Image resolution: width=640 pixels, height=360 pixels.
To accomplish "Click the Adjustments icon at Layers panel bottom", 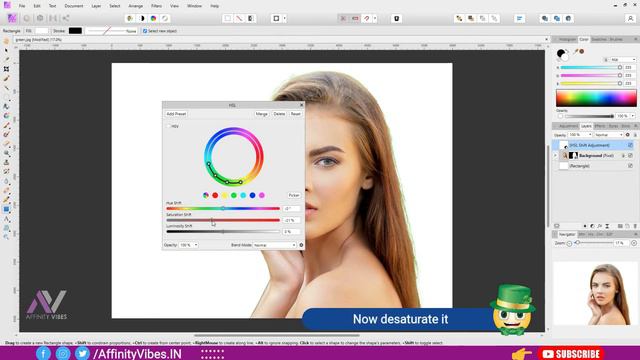I will (592, 226).
